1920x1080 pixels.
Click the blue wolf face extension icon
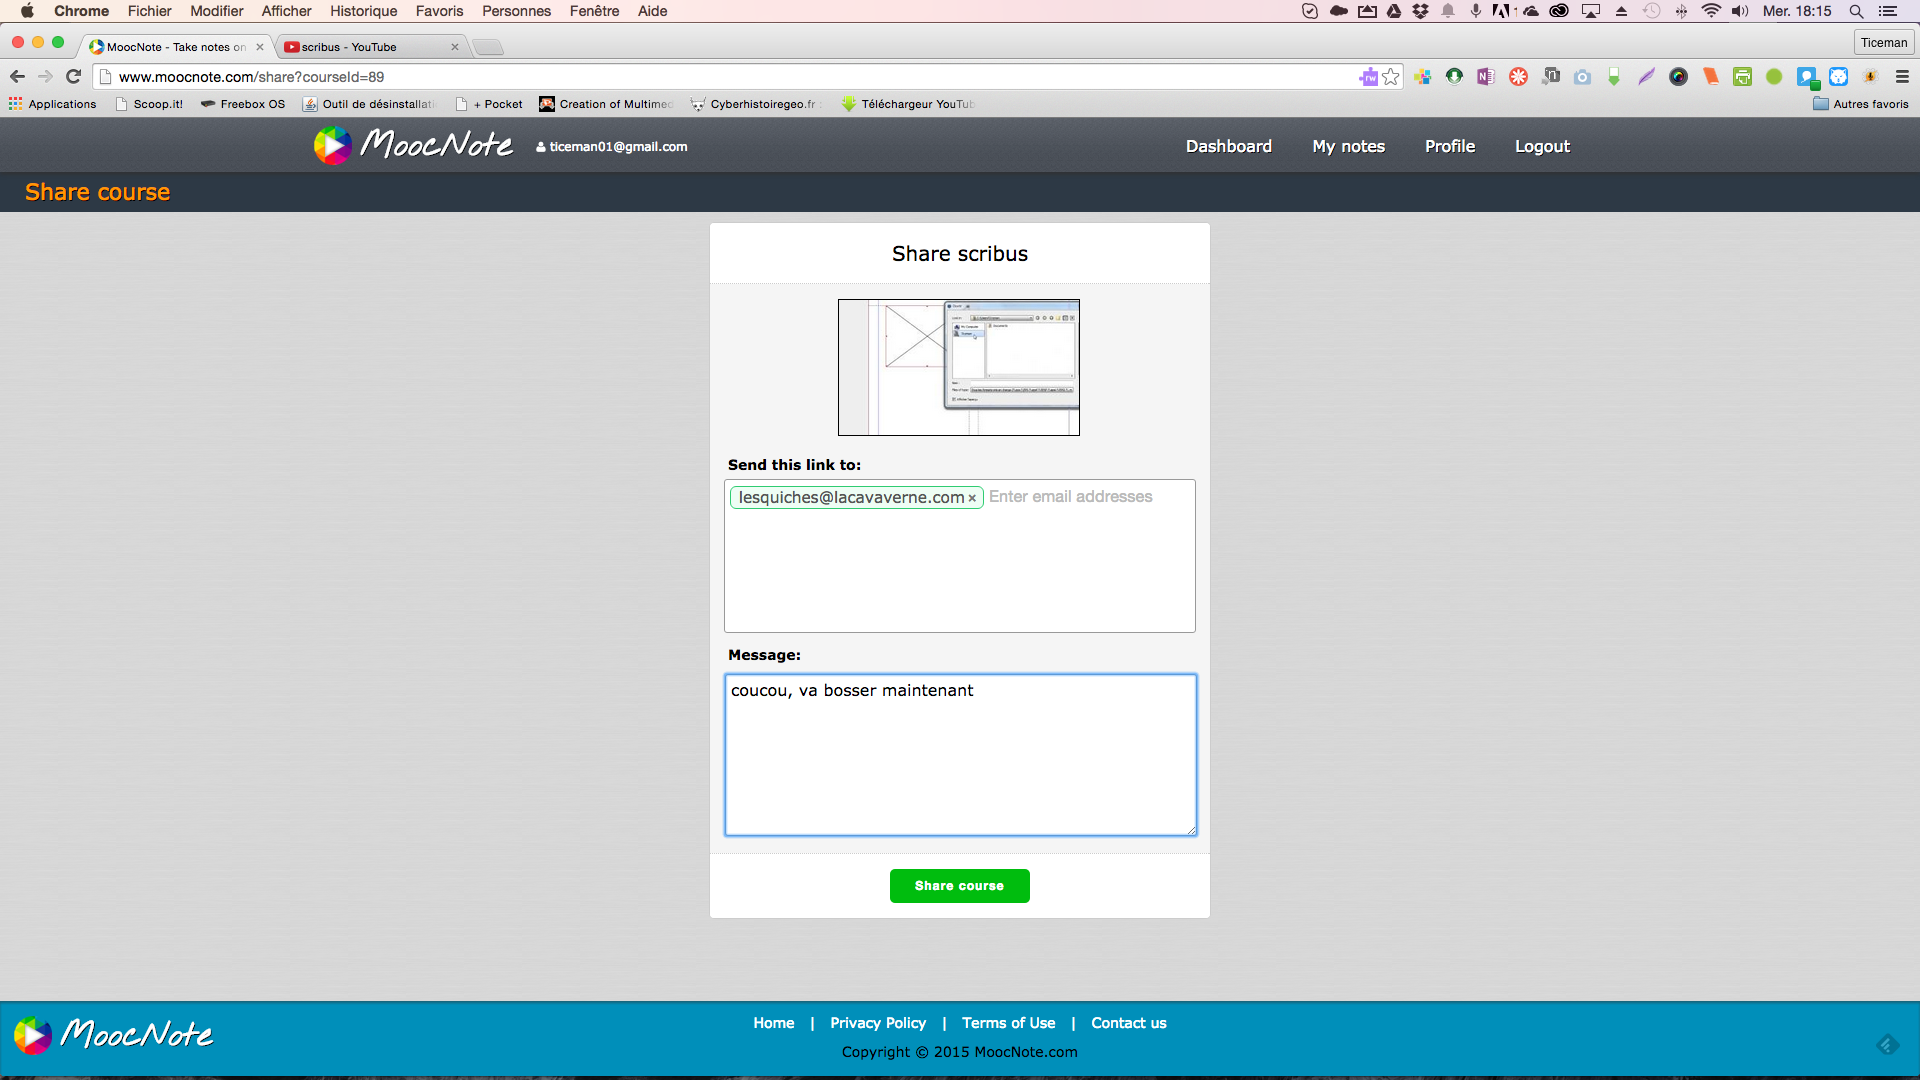(1838, 77)
